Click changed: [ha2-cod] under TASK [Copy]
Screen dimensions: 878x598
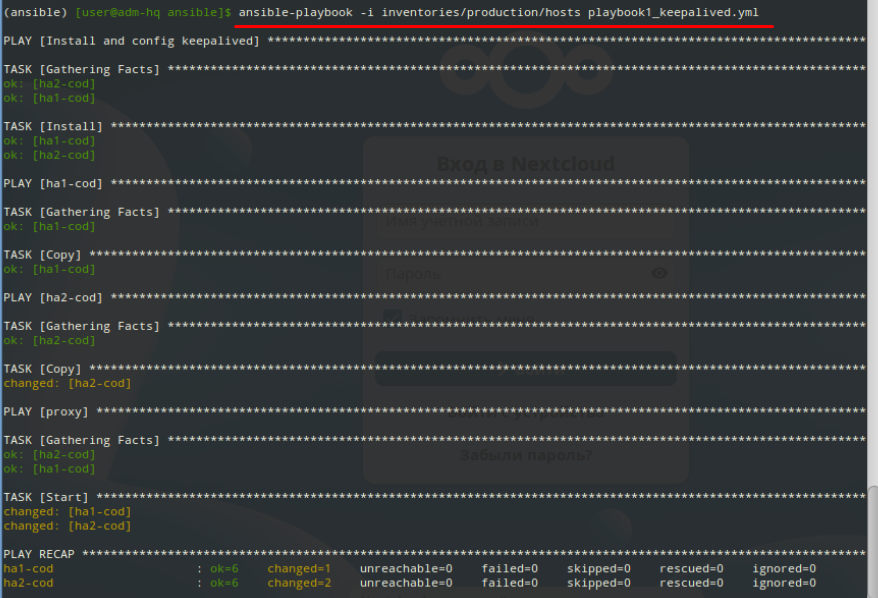click(x=67, y=383)
